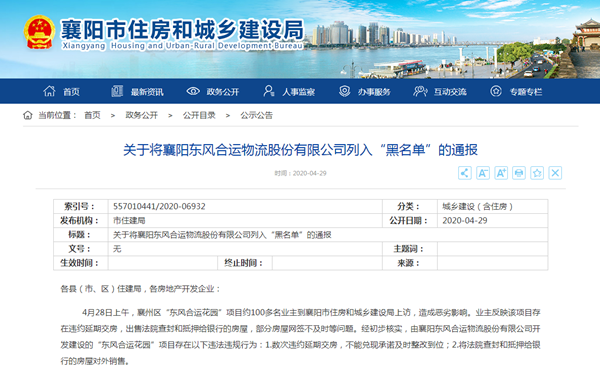Viewport: 600px width, 370px height.
Task: Go to 首页 in the breadcrumb
Action: pos(92,115)
